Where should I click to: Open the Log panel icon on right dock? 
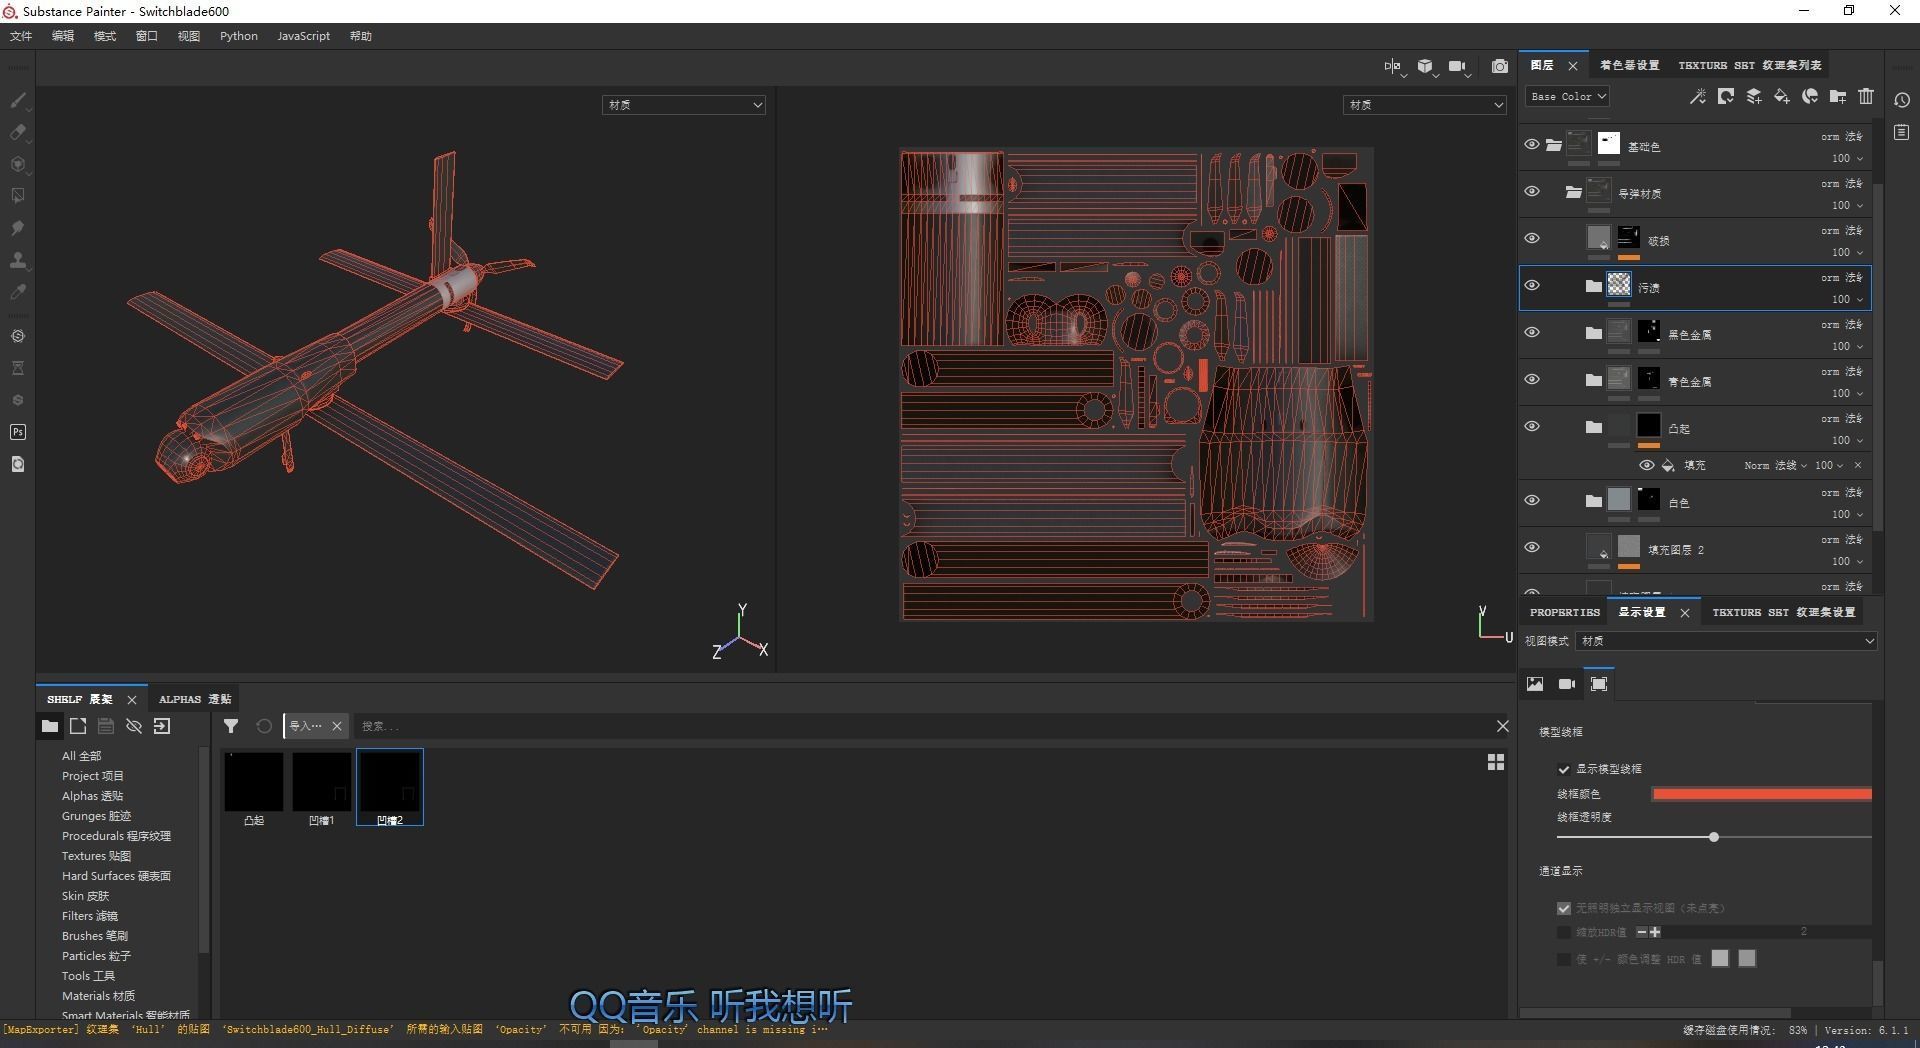[1902, 132]
